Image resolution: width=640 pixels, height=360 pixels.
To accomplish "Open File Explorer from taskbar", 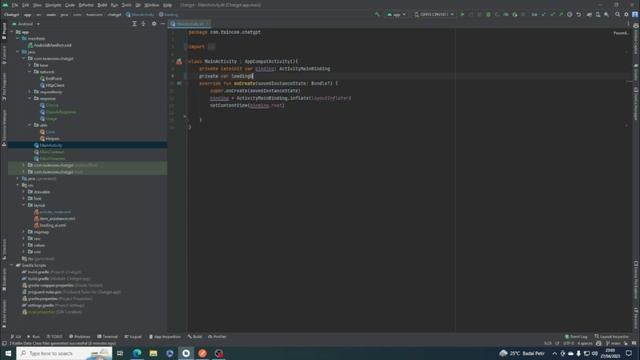I will point(153,353).
